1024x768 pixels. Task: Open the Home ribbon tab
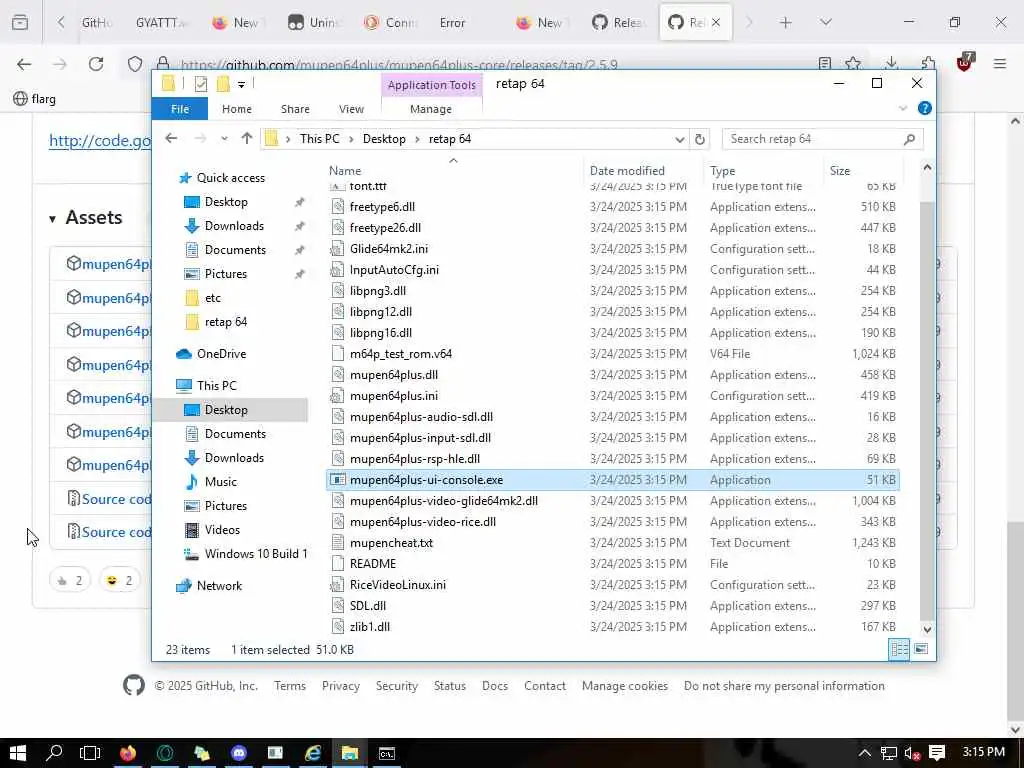pyautogui.click(x=236, y=109)
